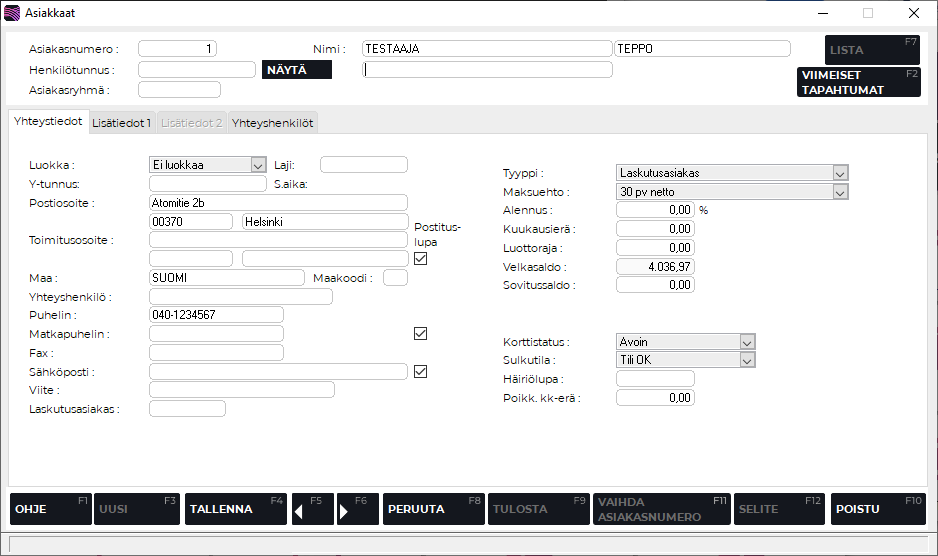Screen dimensions: 938x556
Task: Open the Luokka dropdown
Action: [257, 165]
